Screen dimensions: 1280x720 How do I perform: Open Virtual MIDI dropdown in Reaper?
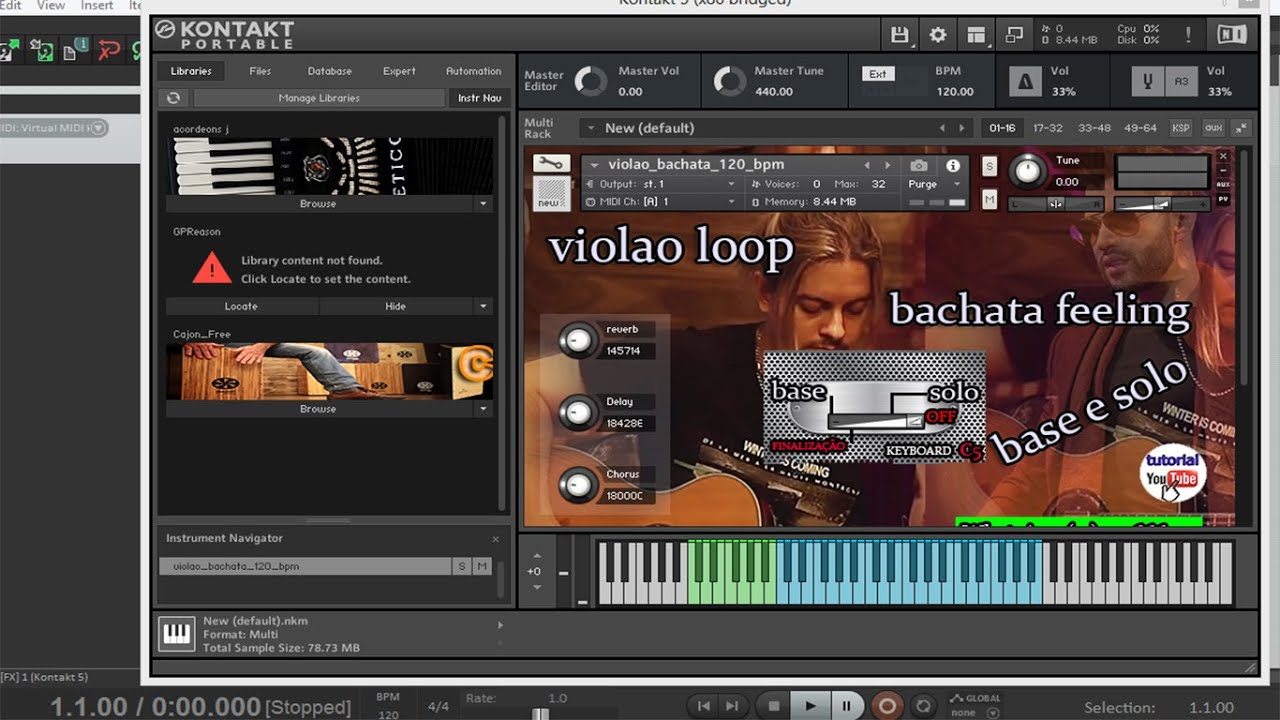pyautogui.click(x=98, y=128)
